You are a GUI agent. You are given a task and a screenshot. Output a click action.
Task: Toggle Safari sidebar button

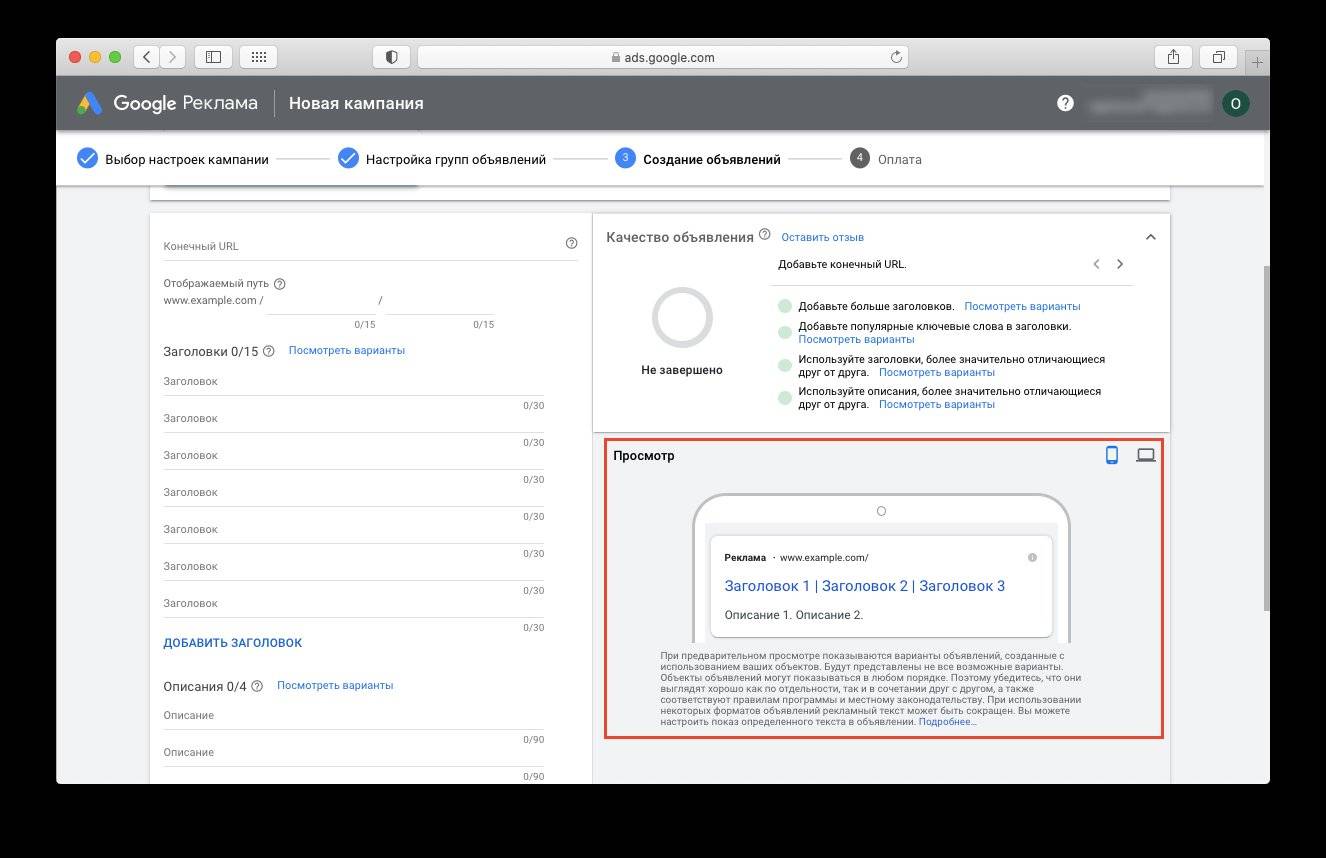point(213,57)
